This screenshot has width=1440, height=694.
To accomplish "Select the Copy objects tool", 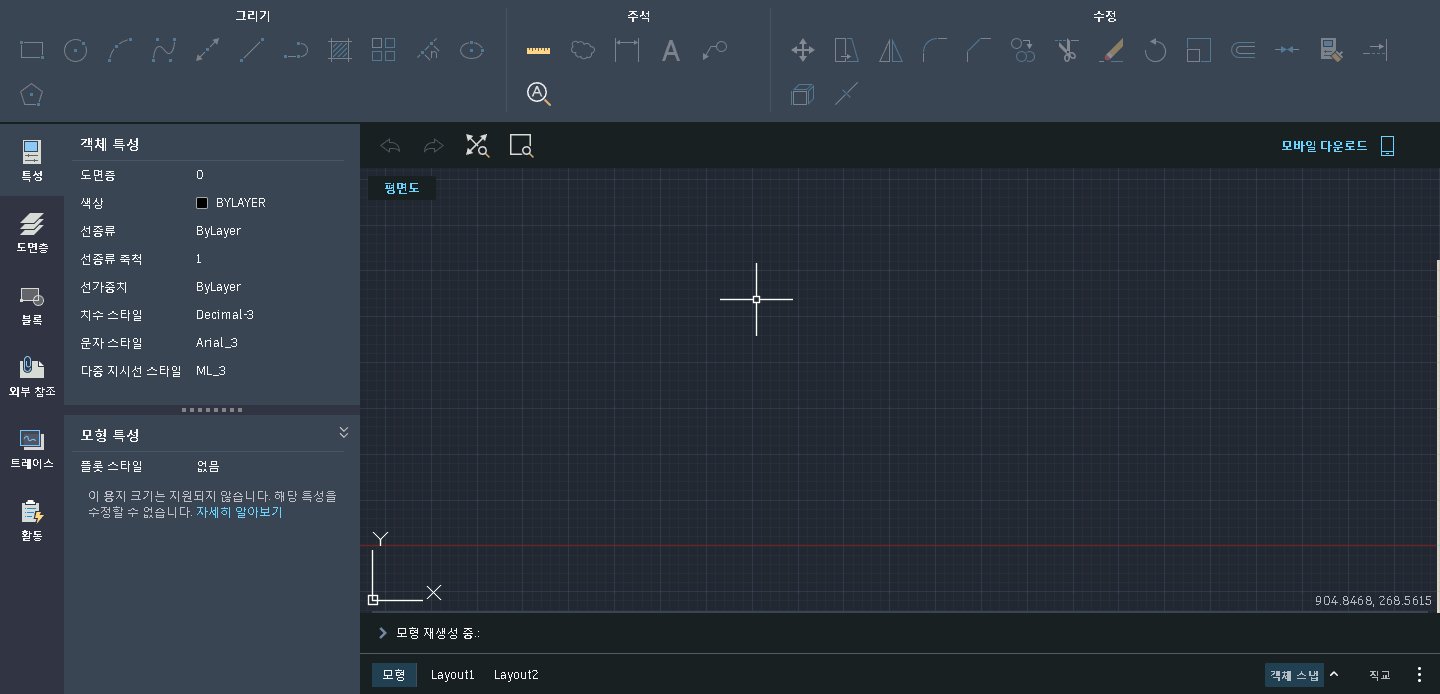I will [1023, 50].
